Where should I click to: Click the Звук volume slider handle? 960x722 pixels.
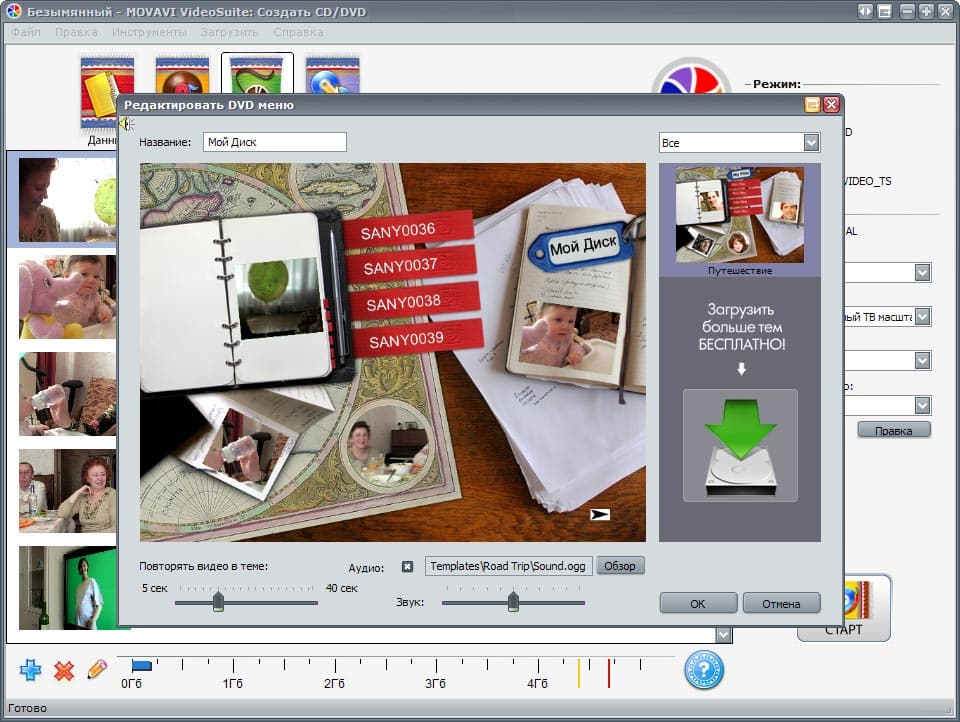pyautogui.click(x=513, y=601)
